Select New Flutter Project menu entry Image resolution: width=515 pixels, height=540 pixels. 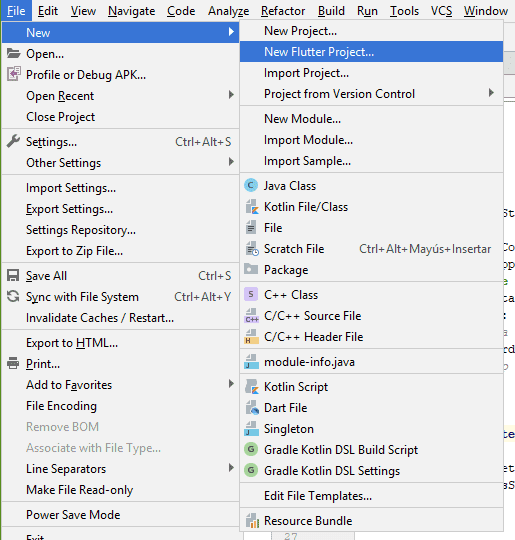371,52
